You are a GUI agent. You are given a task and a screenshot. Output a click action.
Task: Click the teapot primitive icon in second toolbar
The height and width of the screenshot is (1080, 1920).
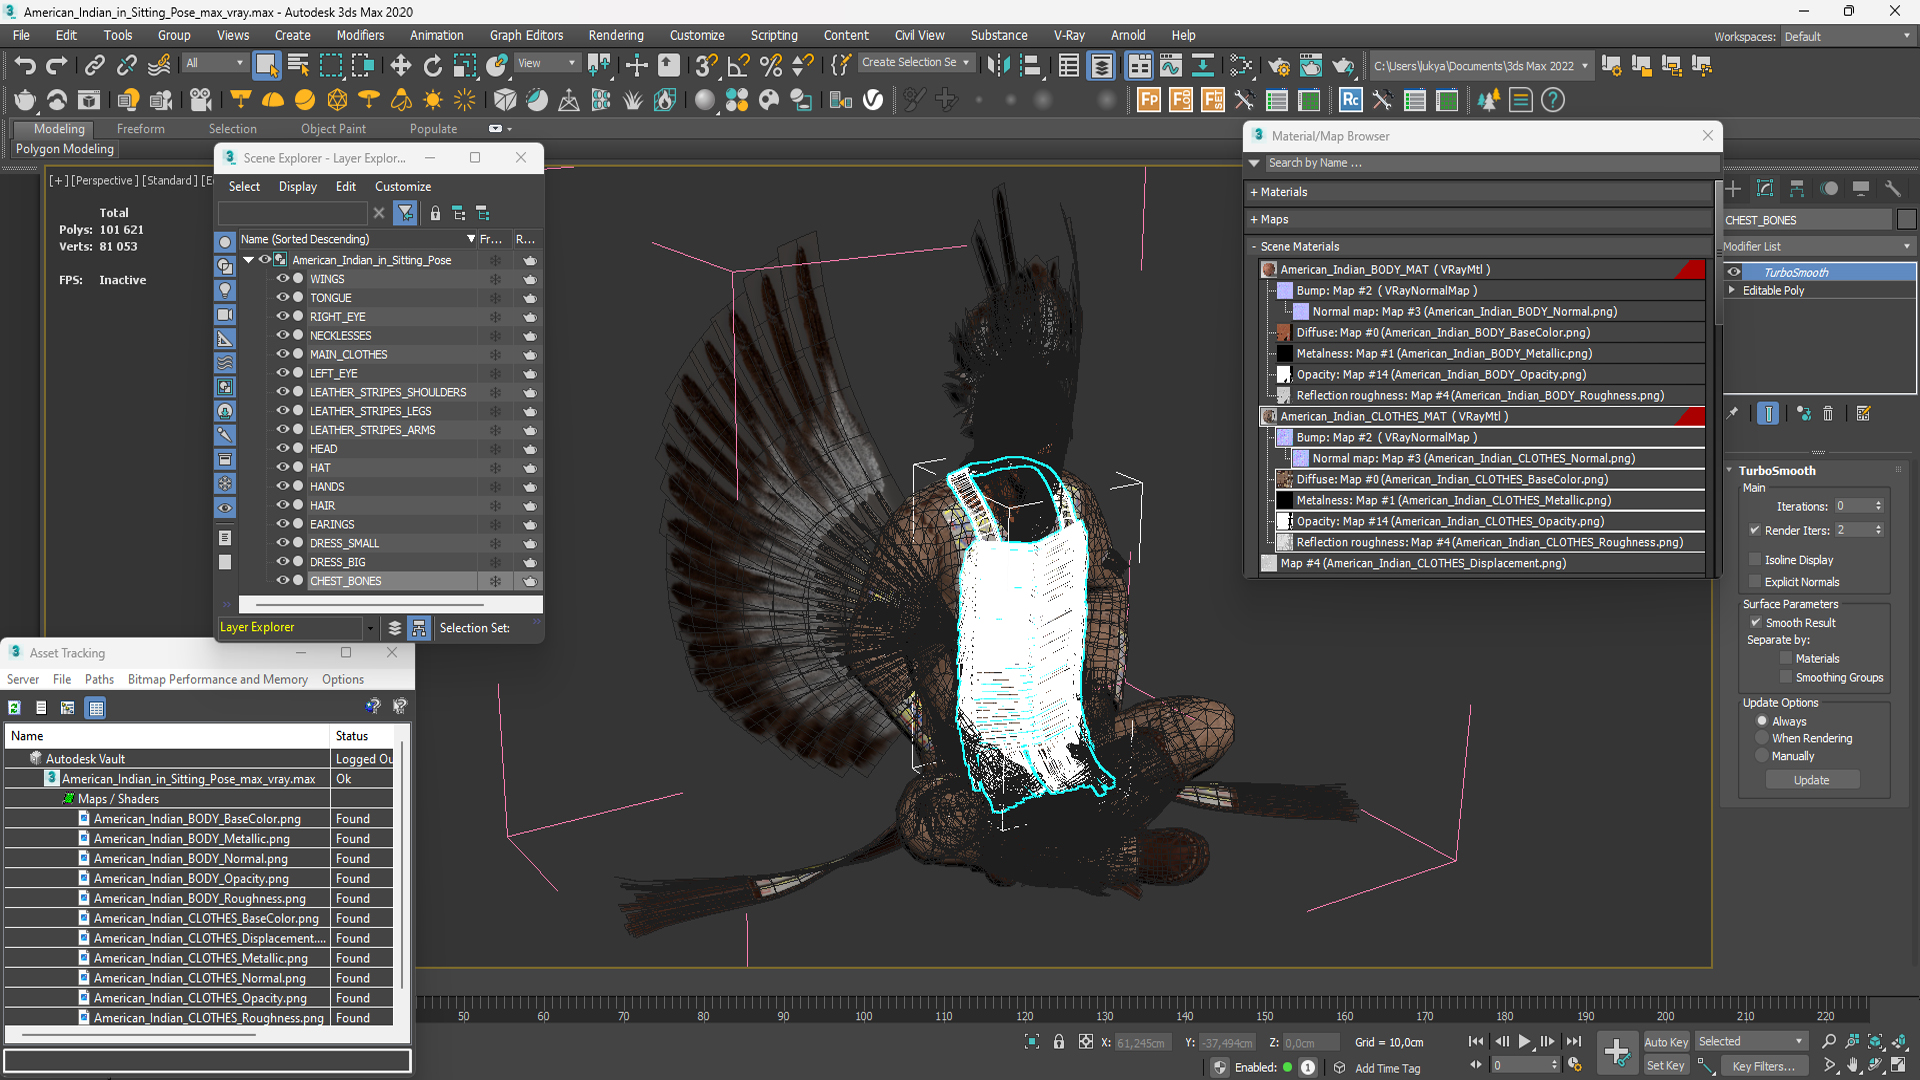[25, 100]
